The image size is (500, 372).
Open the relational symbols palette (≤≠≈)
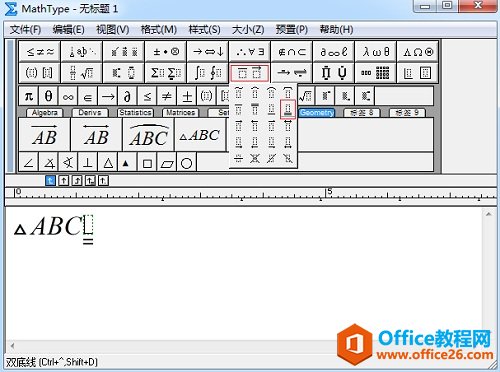click(x=40, y=52)
